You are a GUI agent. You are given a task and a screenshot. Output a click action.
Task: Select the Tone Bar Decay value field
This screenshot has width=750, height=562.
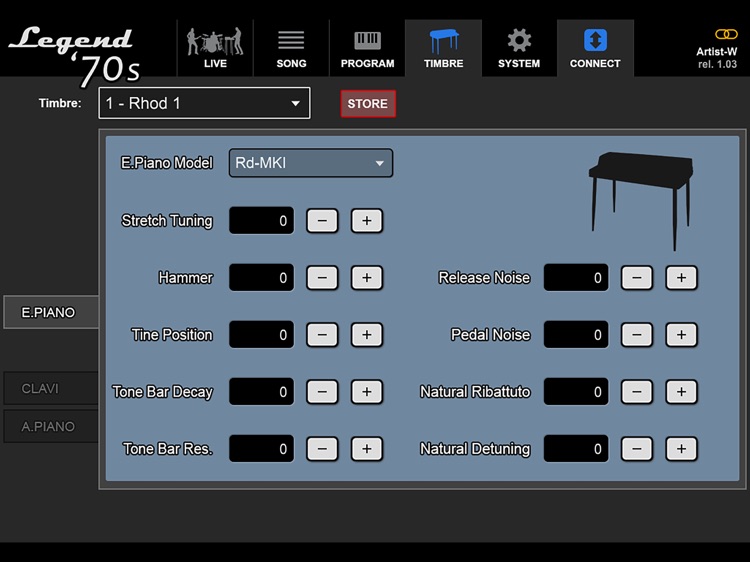(x=262, y=392)
